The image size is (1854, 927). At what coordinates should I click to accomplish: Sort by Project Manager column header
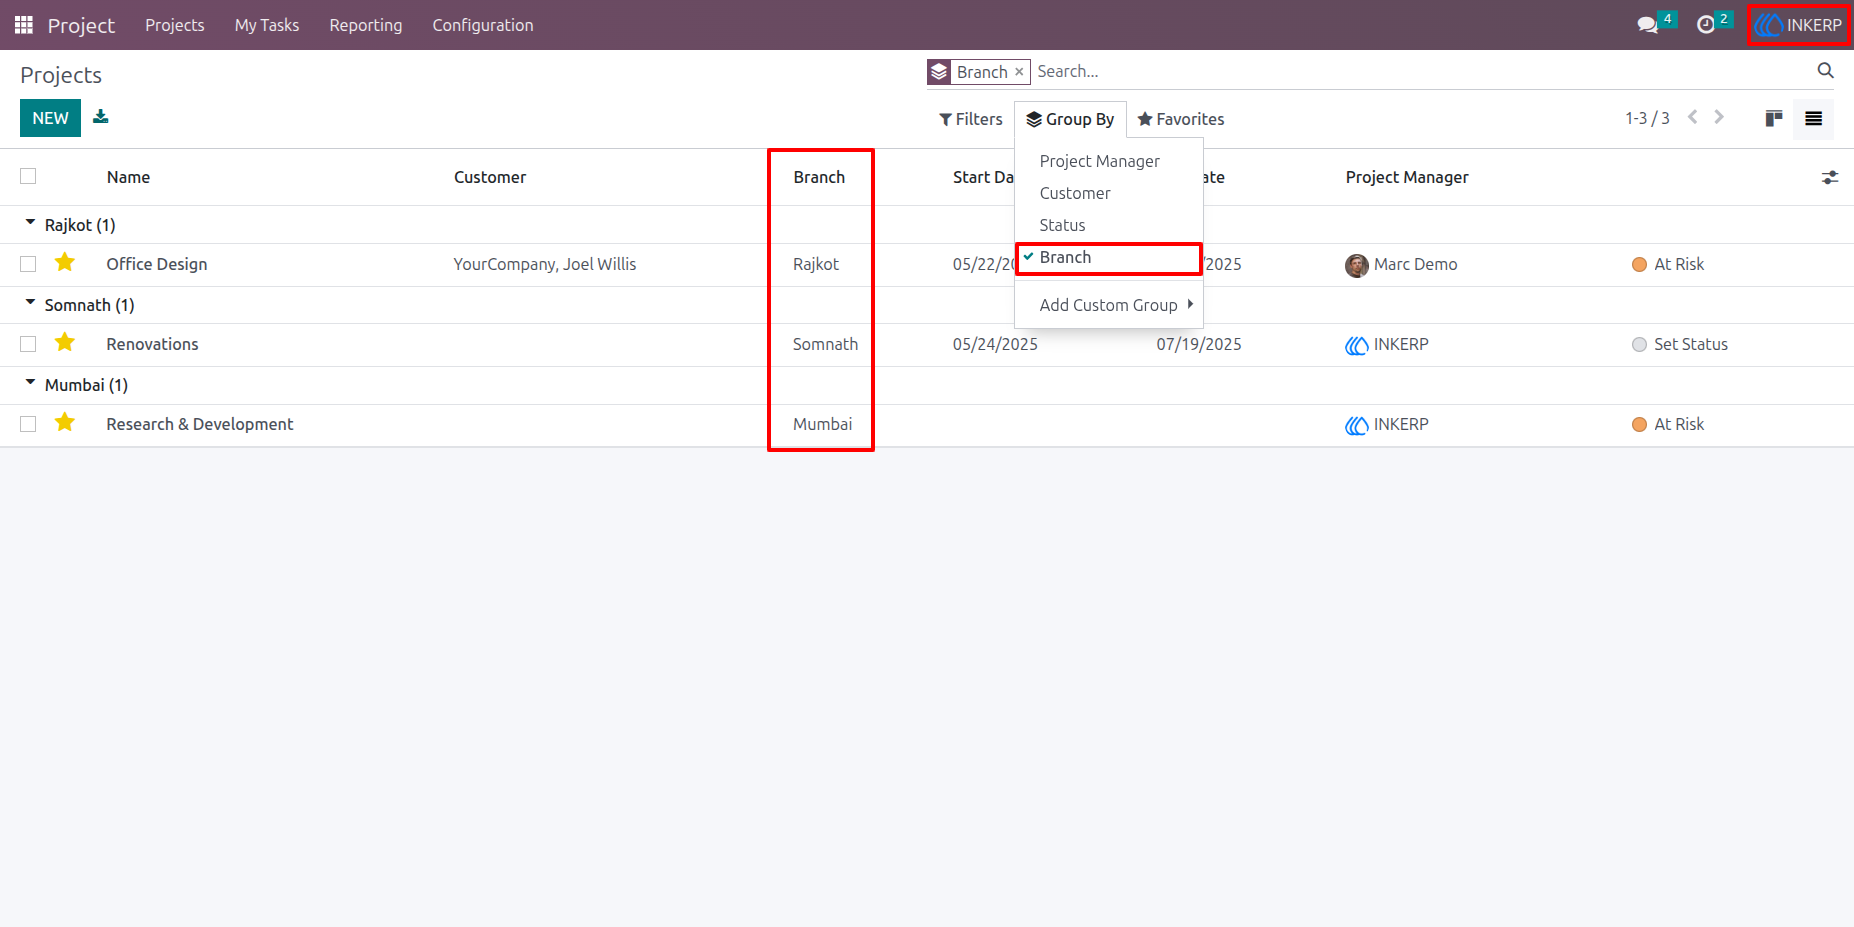(1407, 177)
